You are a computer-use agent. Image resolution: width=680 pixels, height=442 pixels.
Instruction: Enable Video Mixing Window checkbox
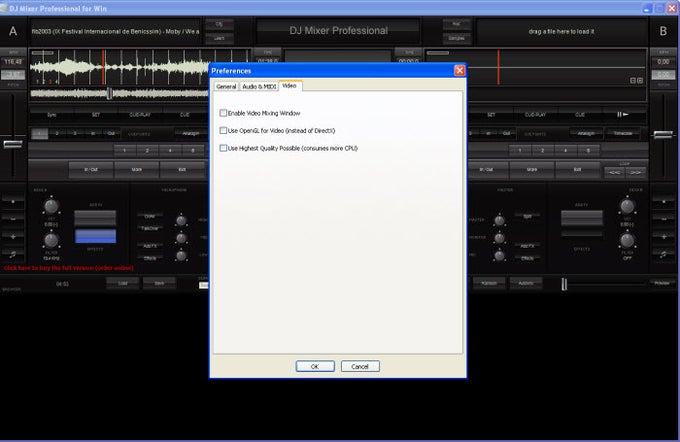click(x=223, y=113)
